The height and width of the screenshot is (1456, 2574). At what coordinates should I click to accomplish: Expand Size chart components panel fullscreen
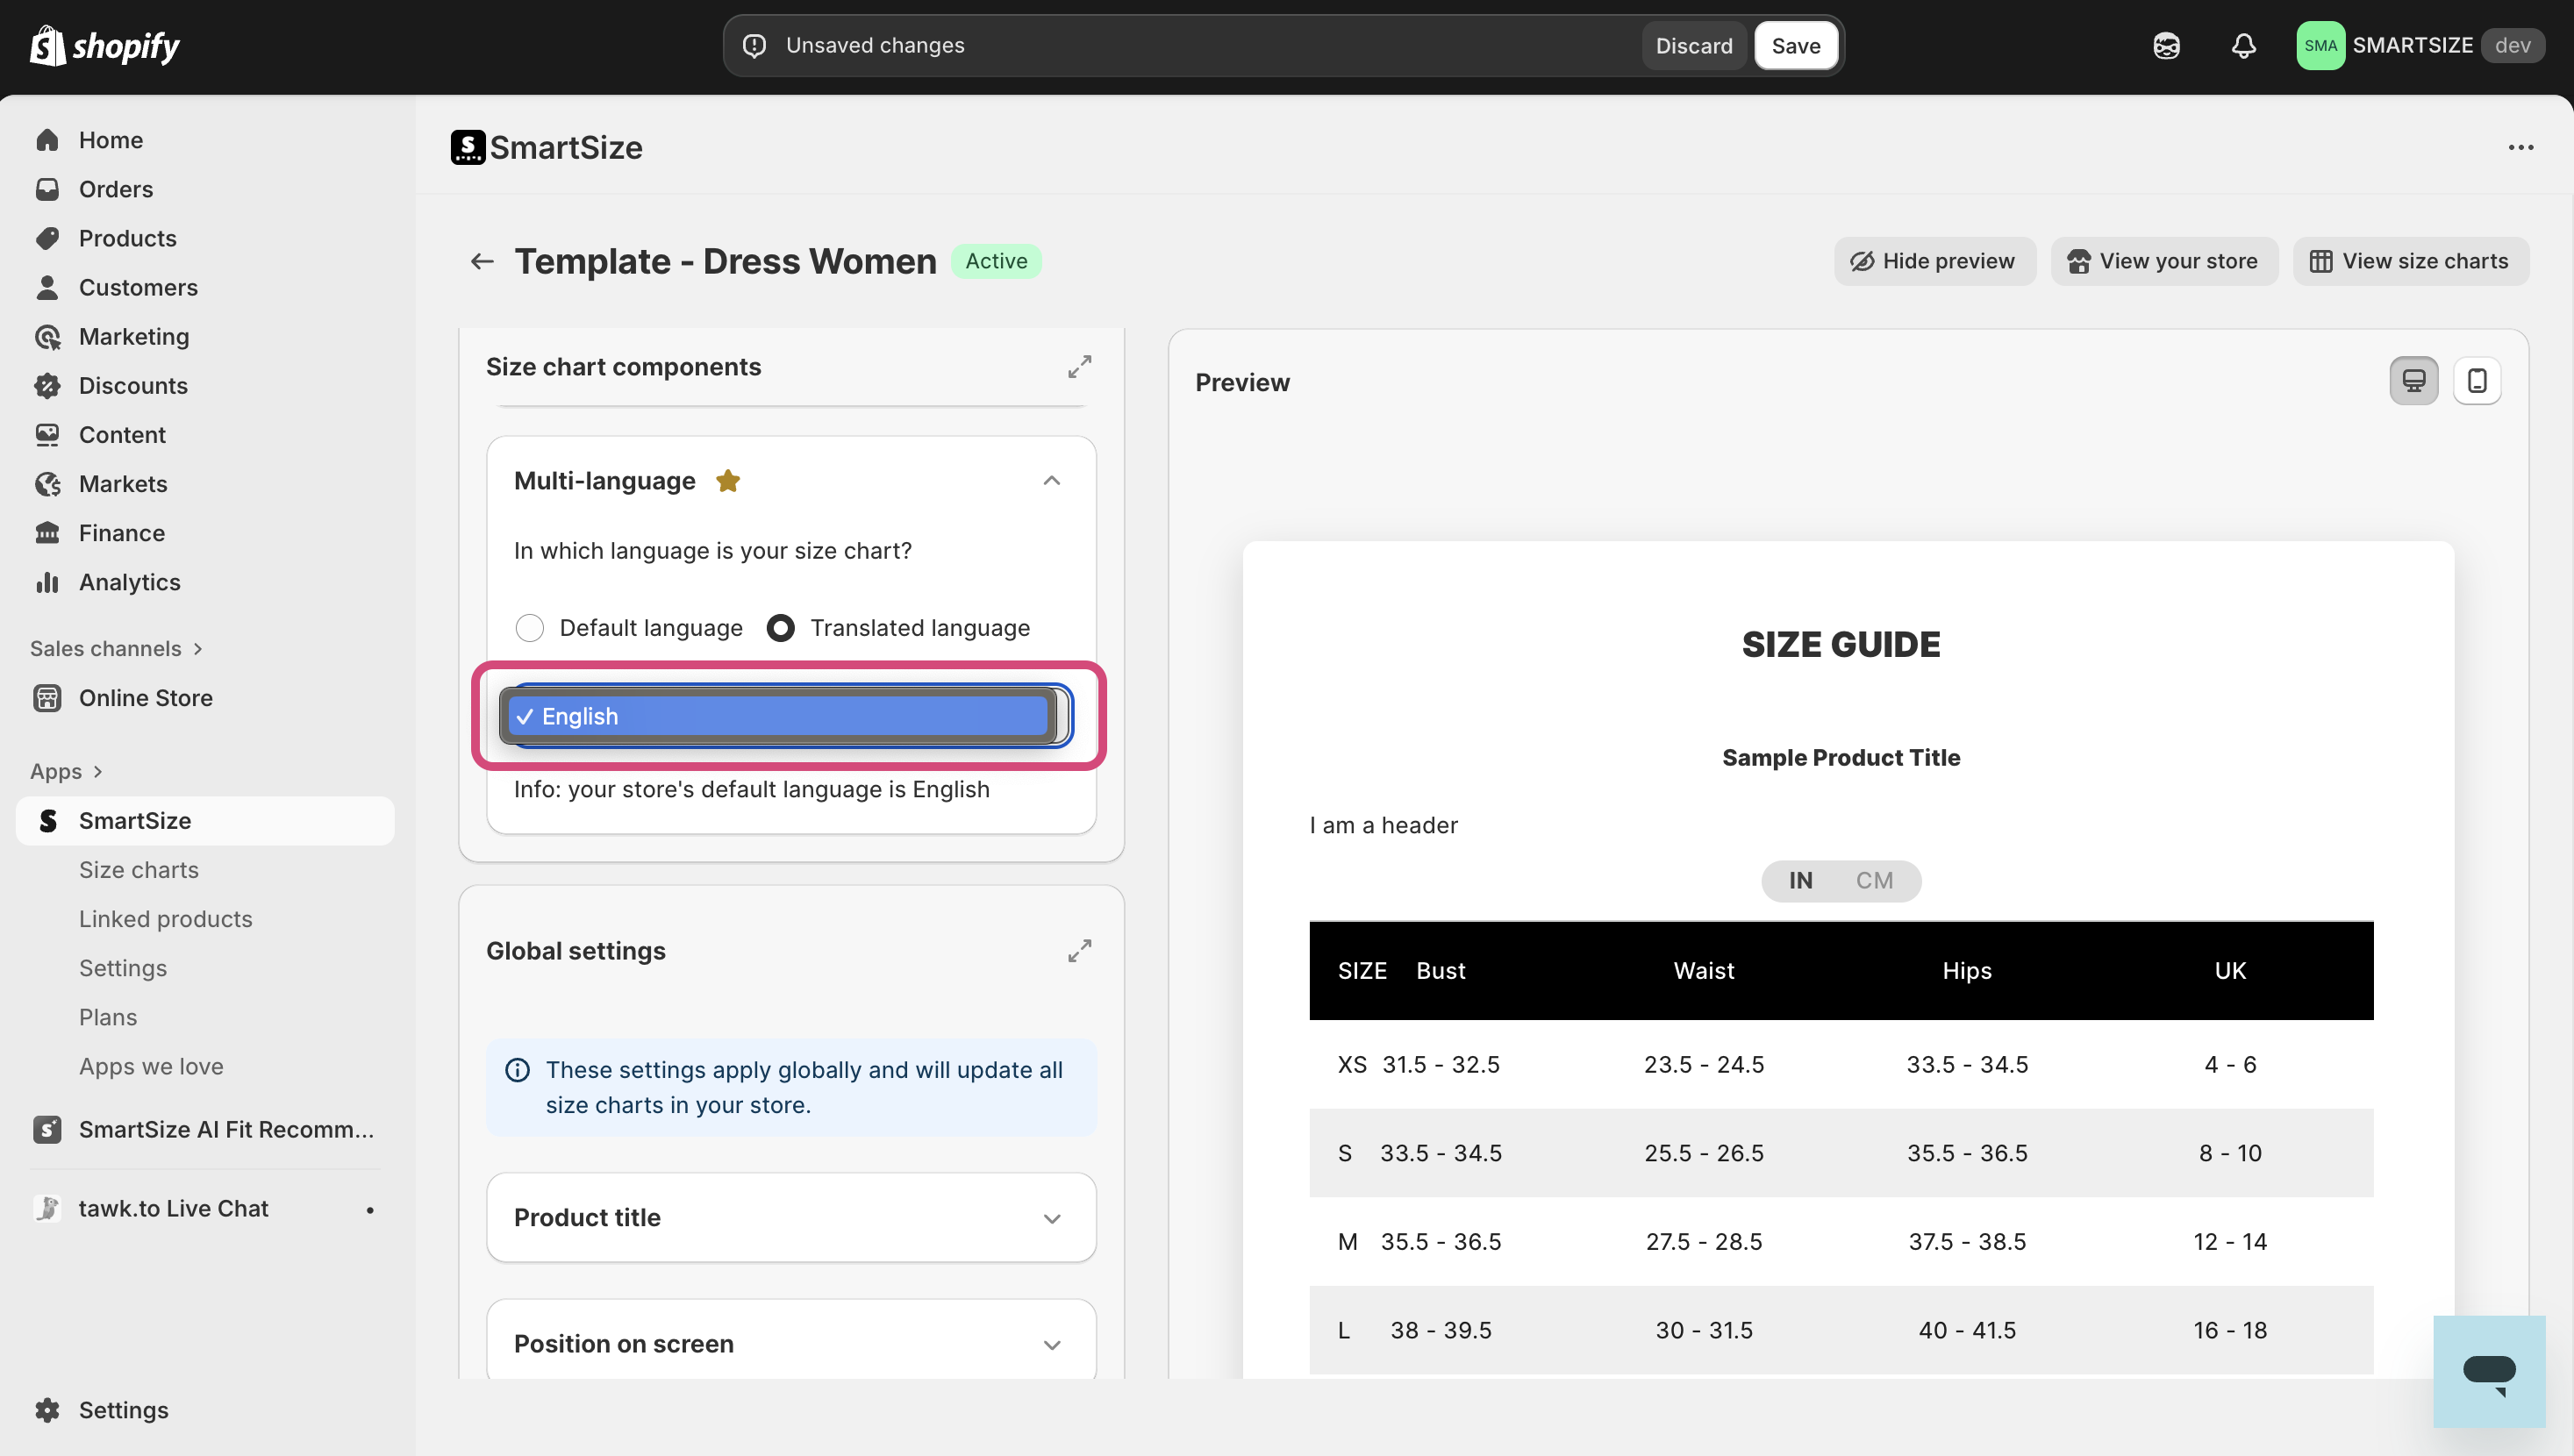1079,367
